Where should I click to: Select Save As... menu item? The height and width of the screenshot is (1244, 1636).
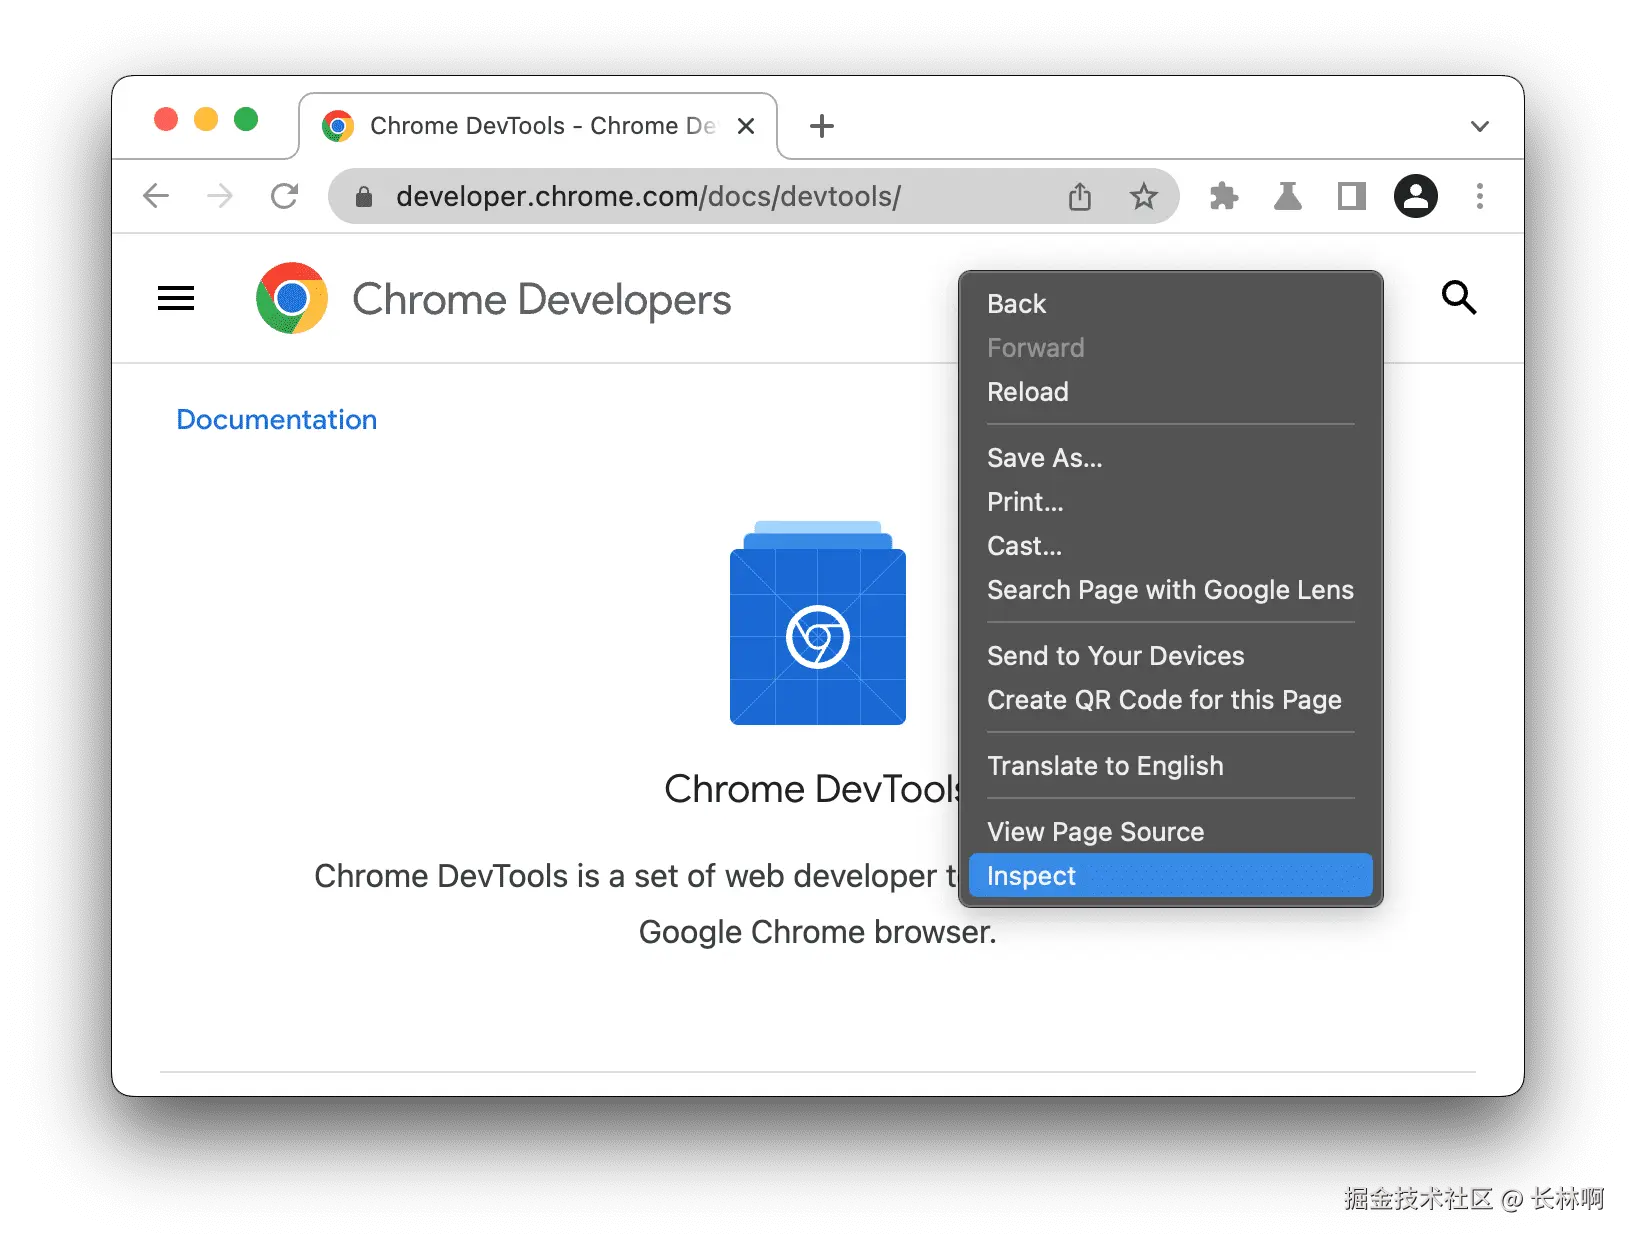1171,458
